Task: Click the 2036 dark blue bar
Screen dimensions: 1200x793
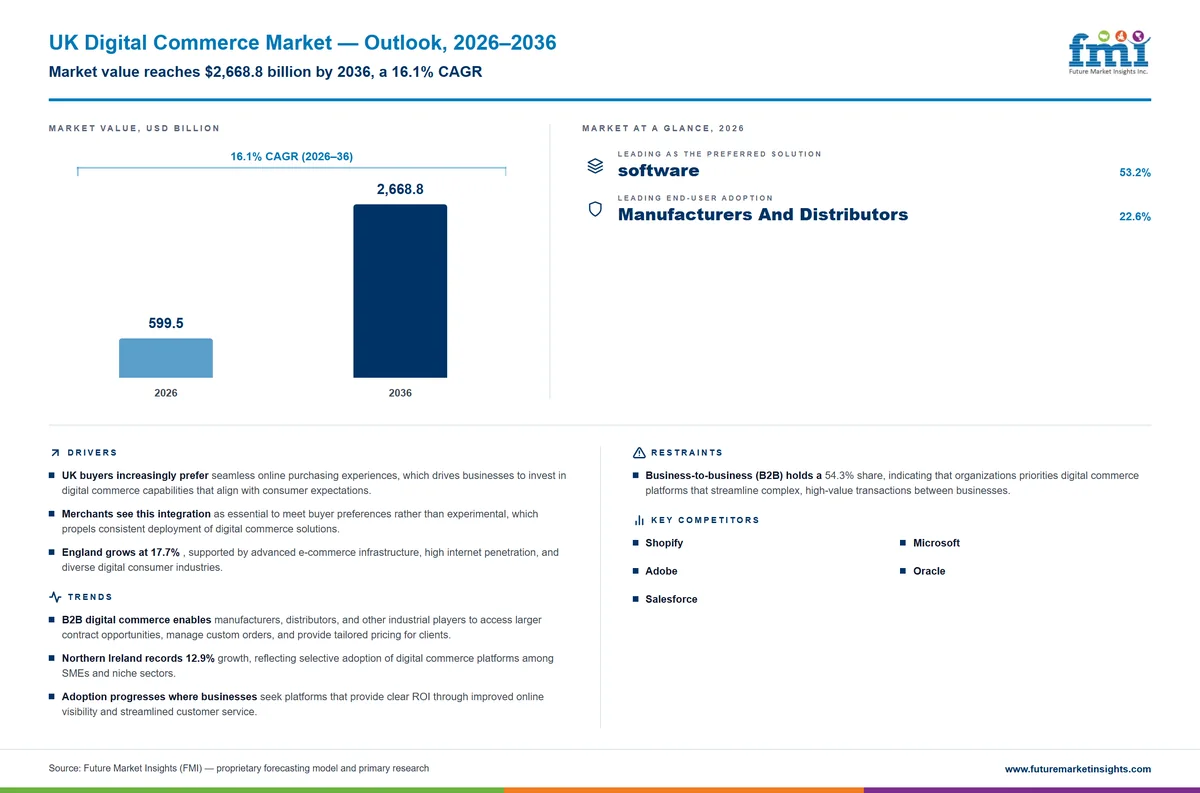Action: click(400, 291)
